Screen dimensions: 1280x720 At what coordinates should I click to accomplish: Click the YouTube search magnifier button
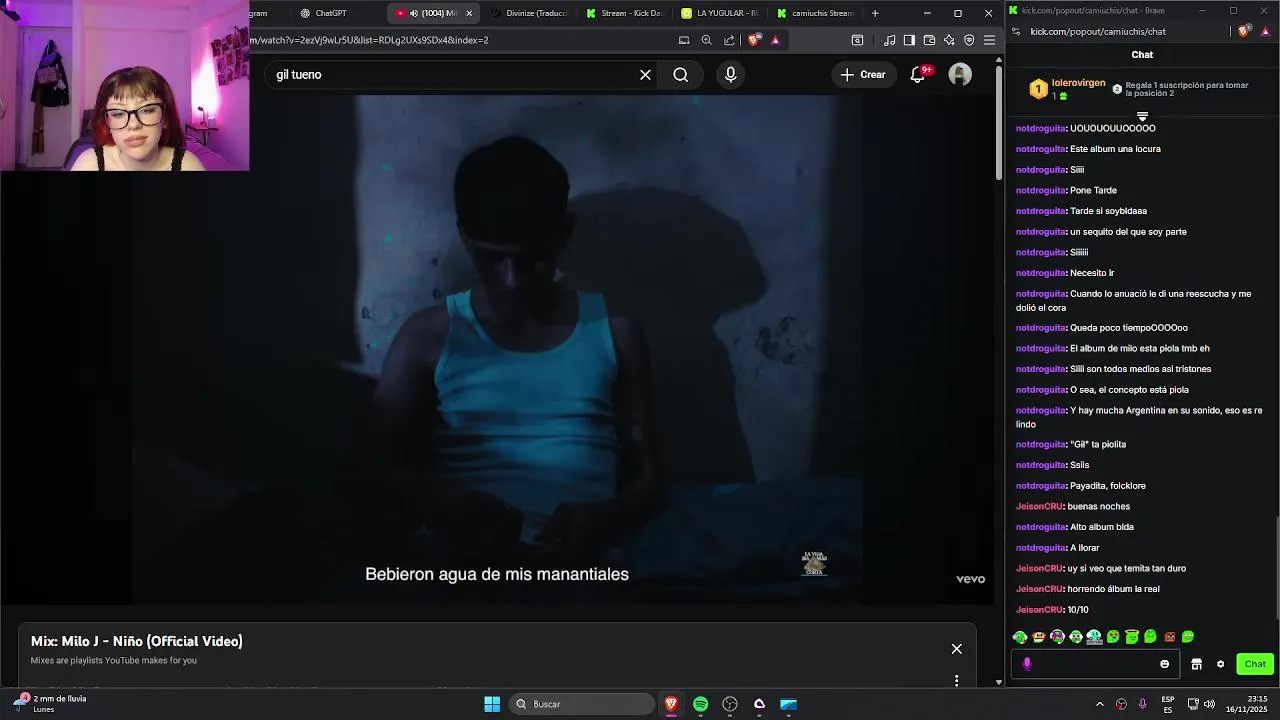[x=681, y=75]
